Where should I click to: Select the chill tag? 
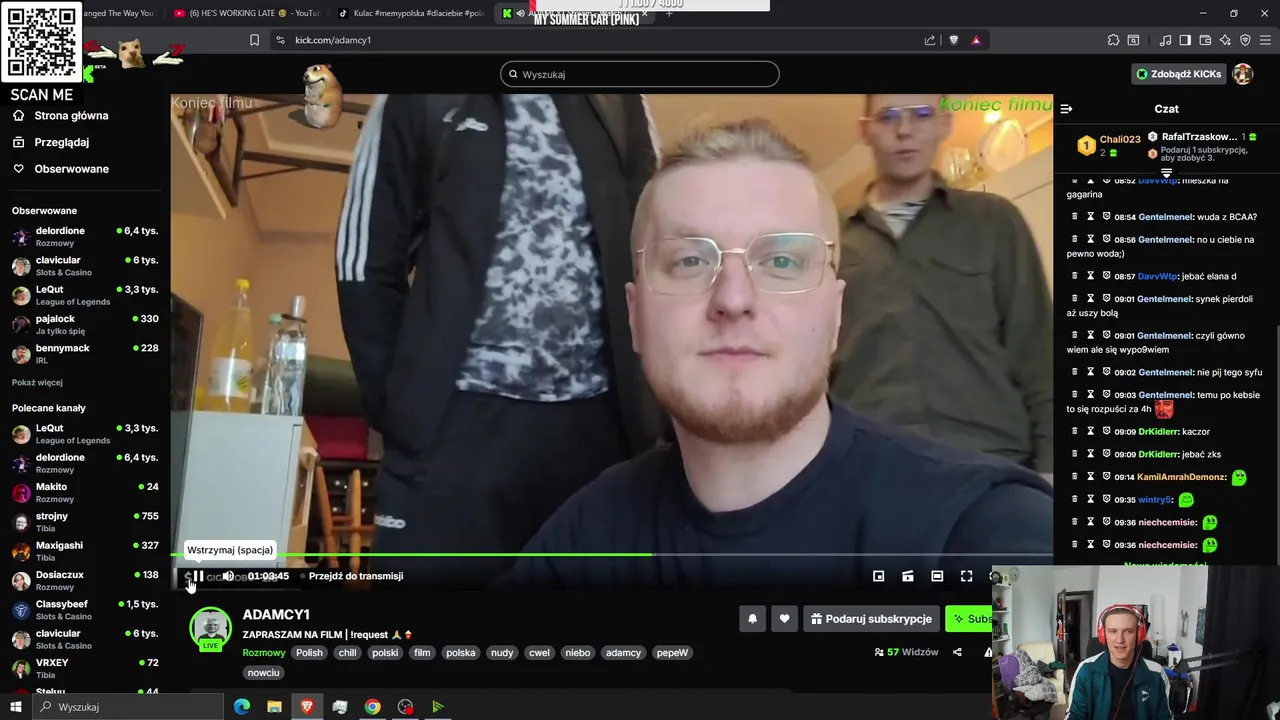(347, 653)
